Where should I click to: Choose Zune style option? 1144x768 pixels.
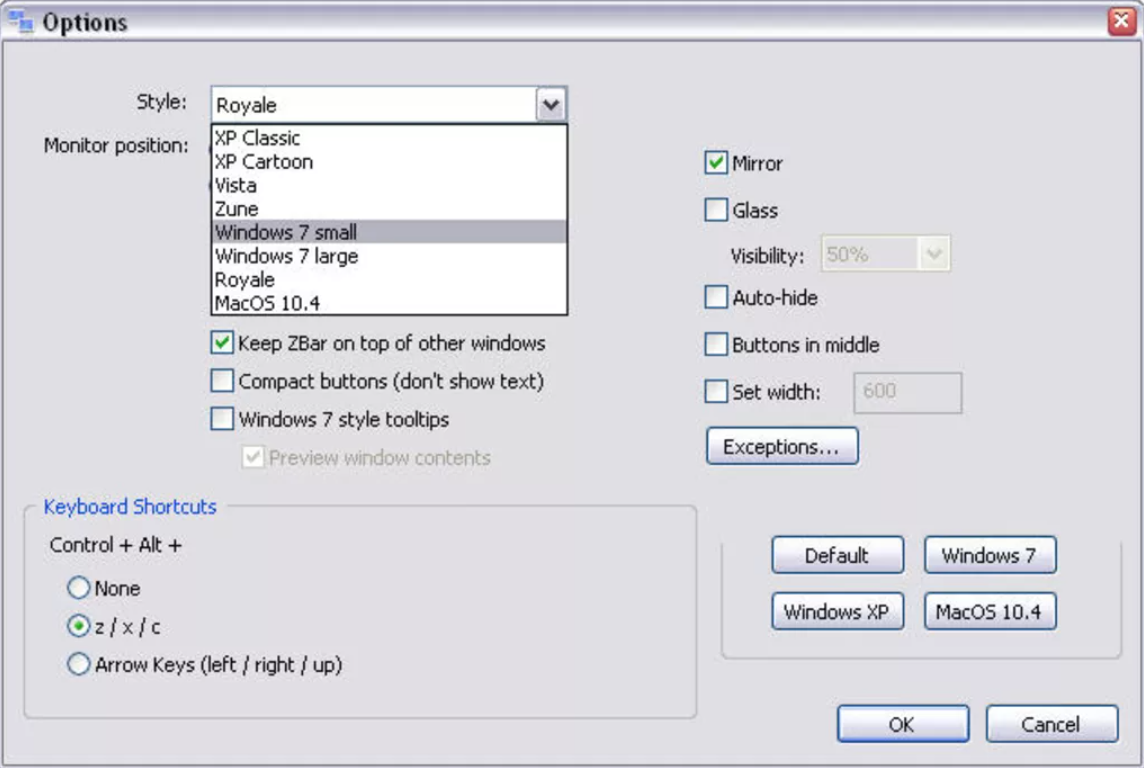[x=389, y=209]
